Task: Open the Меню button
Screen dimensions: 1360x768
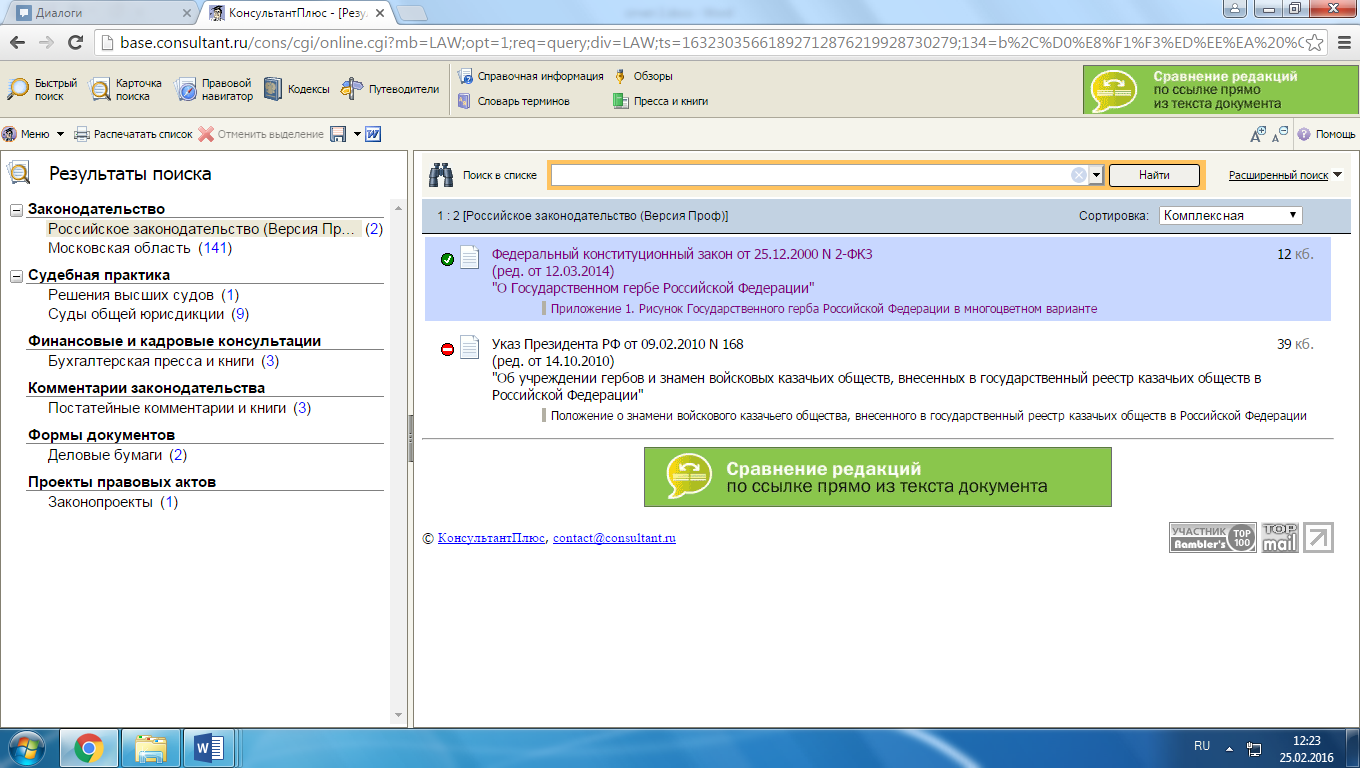Action: coord(26,134)
